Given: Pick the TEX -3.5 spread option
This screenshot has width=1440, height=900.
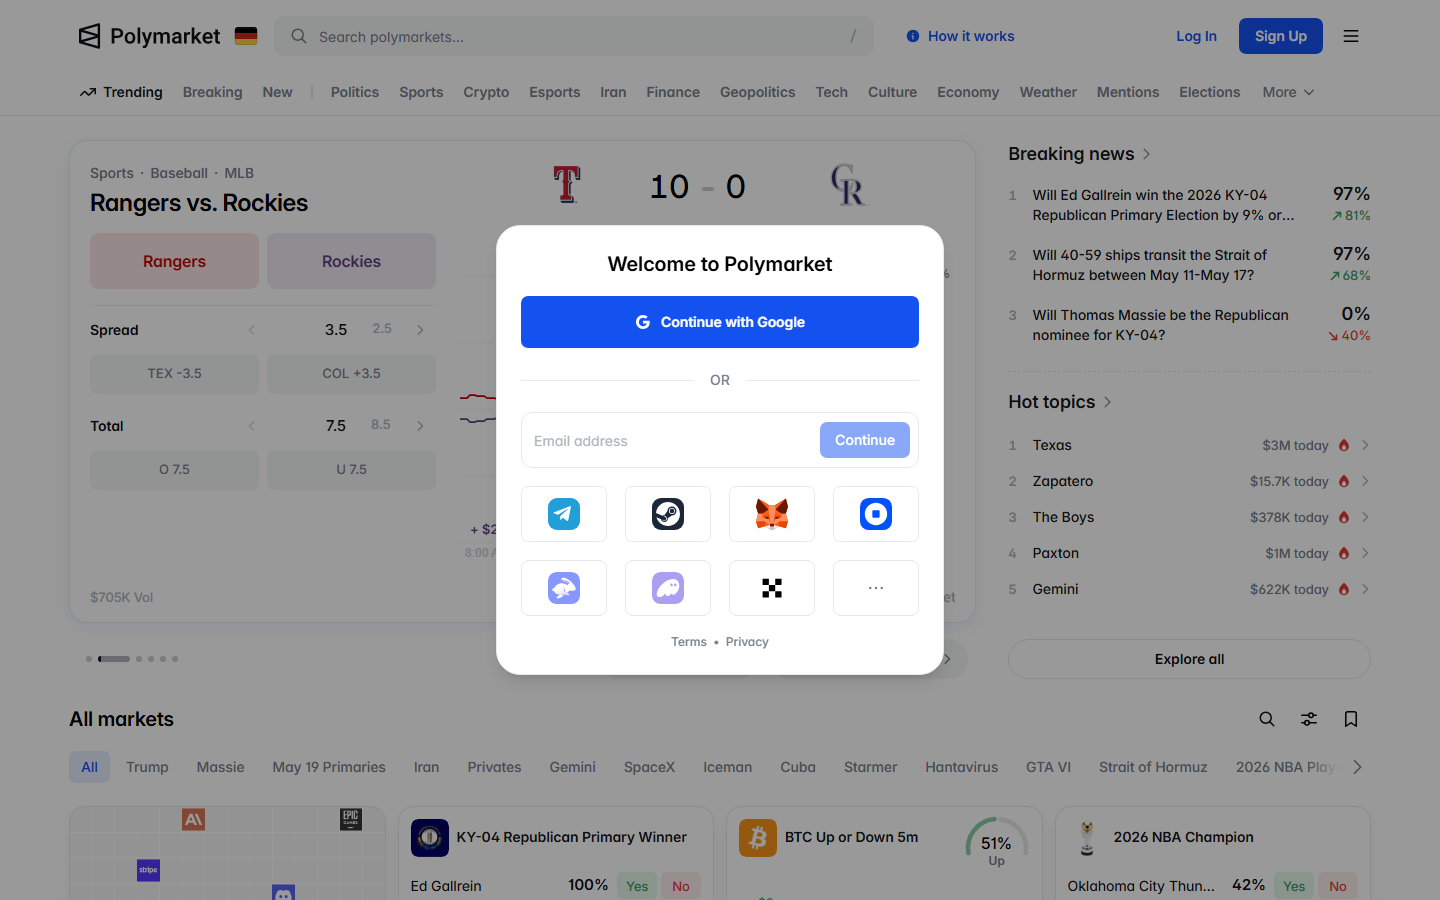Looking at the screenshot, I should [174, 373].
